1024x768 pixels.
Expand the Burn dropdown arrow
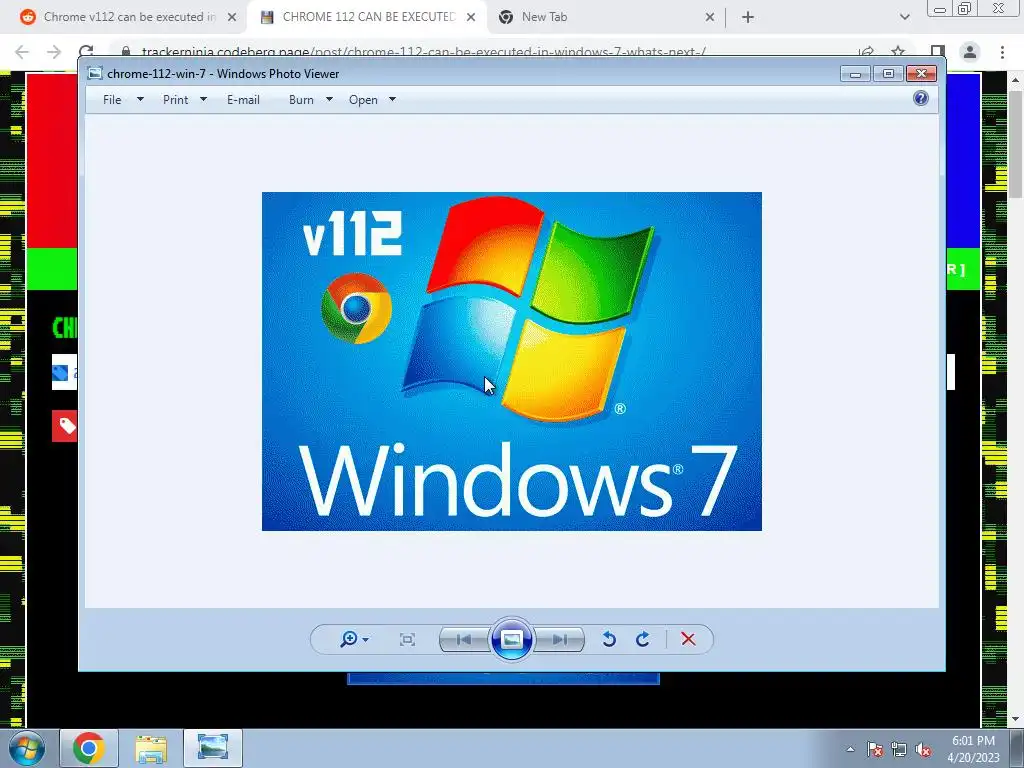coord(329,99)
